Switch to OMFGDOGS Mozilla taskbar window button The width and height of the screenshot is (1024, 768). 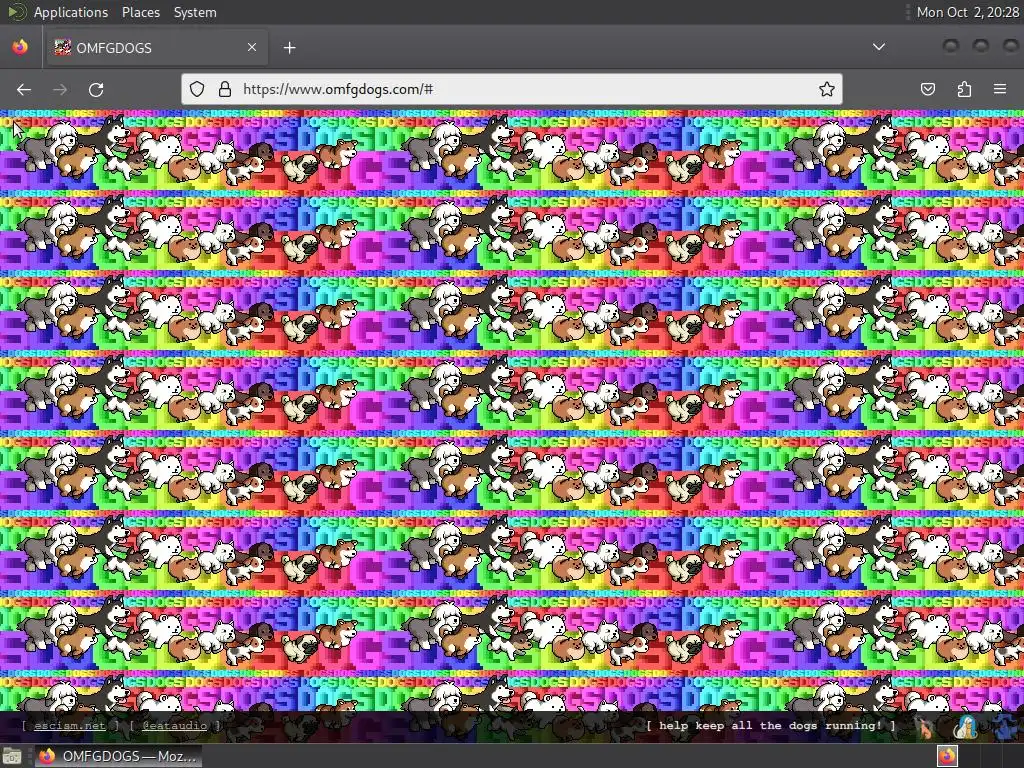point(118,756)
